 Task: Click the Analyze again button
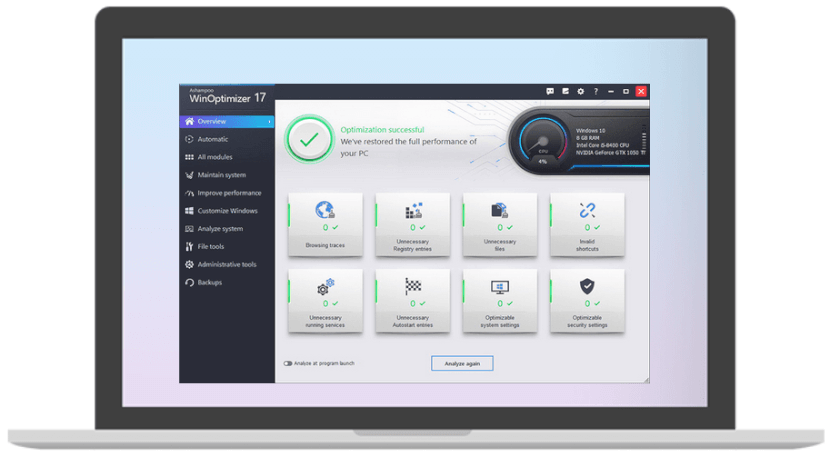pyautogui.click(x=462, y=363)
